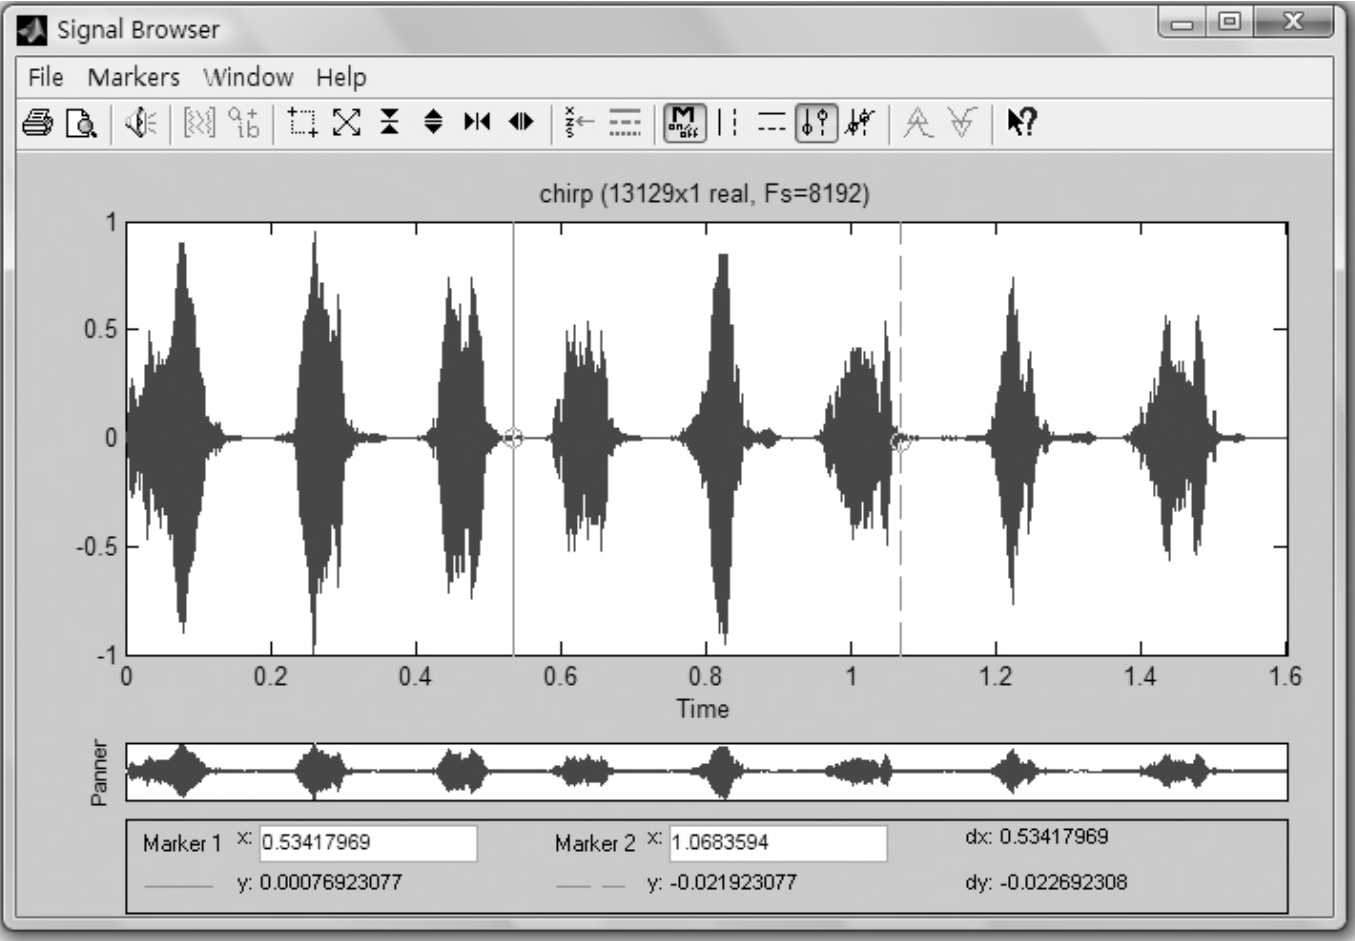The height and width of the screenshot is (941, 1355).
Task: Click the Print toolbar icon
Action: click(x=37, y=123)
